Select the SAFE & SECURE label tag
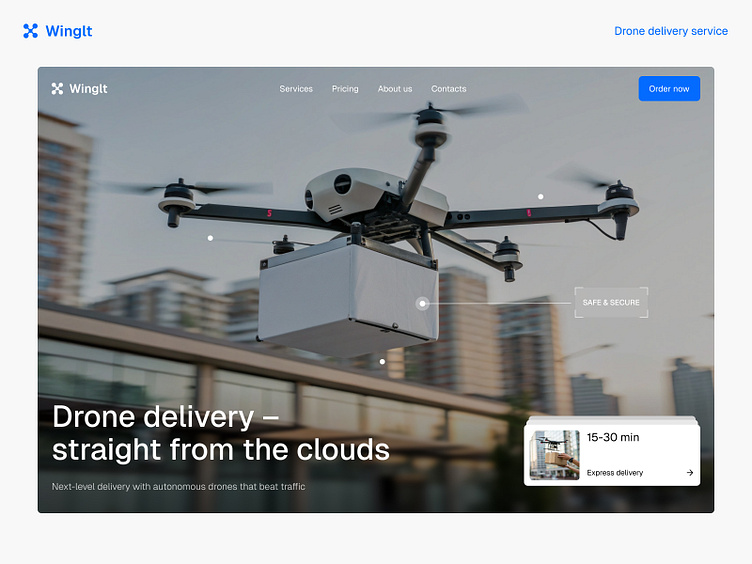The image size is (752, 564). [611, 303]
